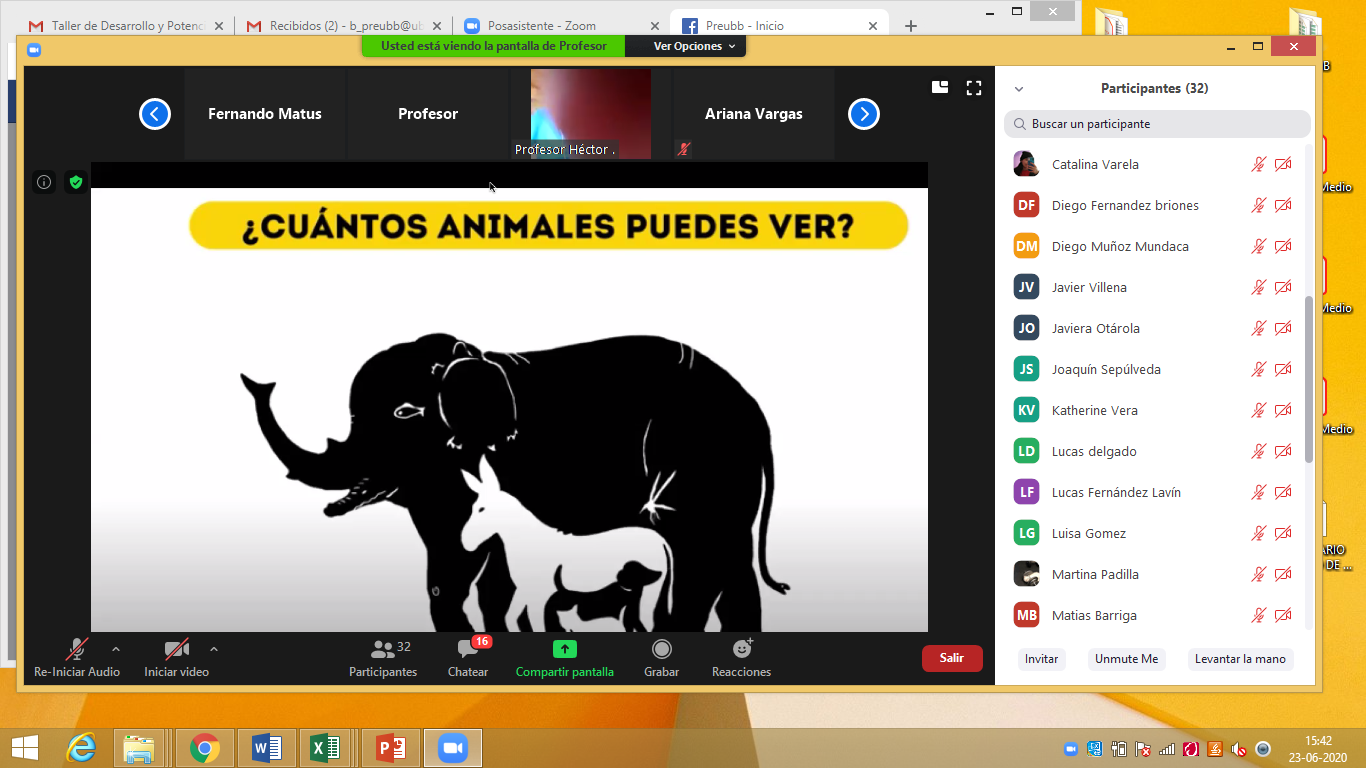
Task: Toggle camera with Iniciar video
Action: tap(176, 650)
